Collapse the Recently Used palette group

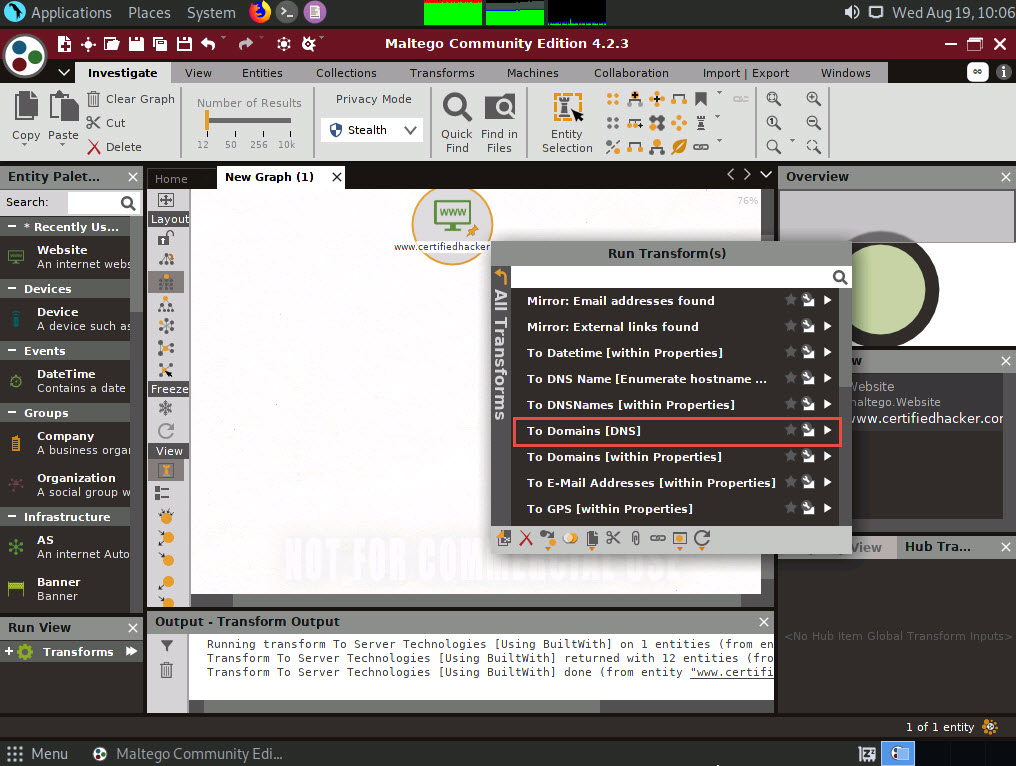point(12,227)
